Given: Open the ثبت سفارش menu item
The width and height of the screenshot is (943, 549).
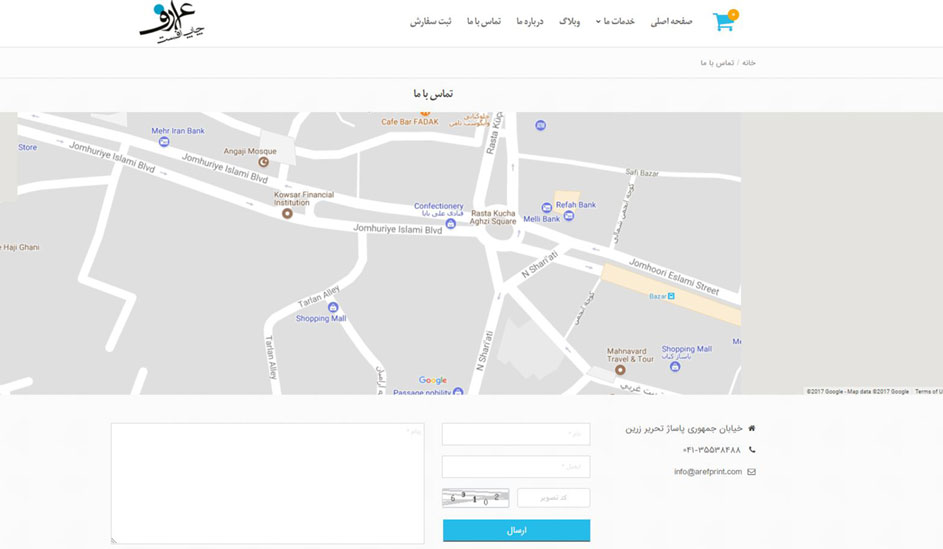Looking at the screenshot, I should tap(431, 22).
